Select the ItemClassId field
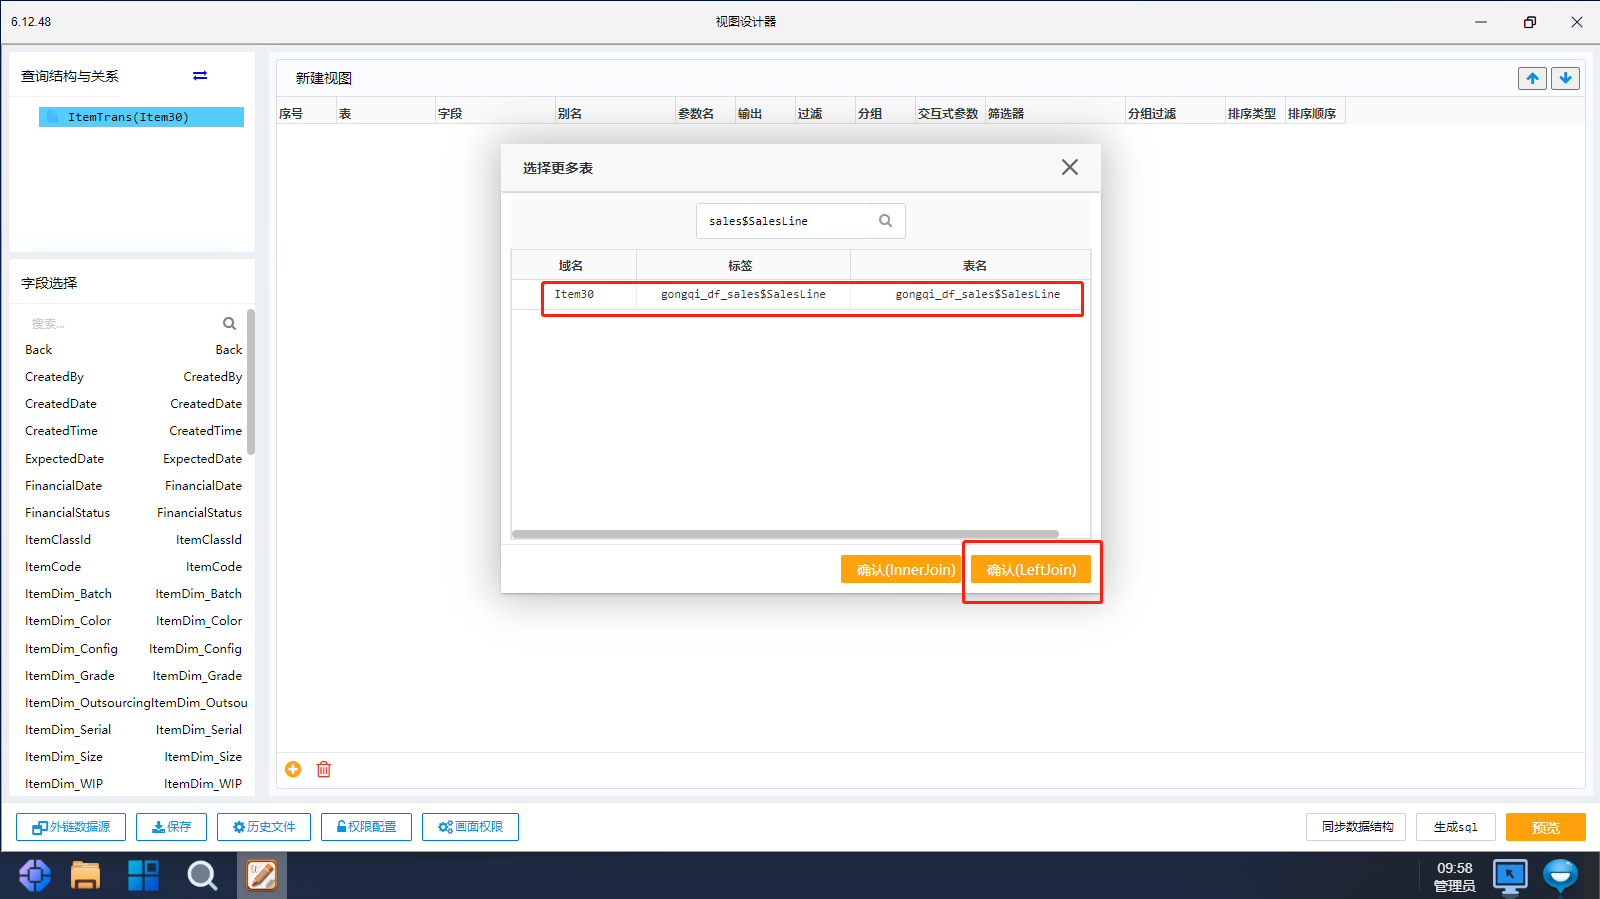1600x899 pixels. click(x=133, y=540)
